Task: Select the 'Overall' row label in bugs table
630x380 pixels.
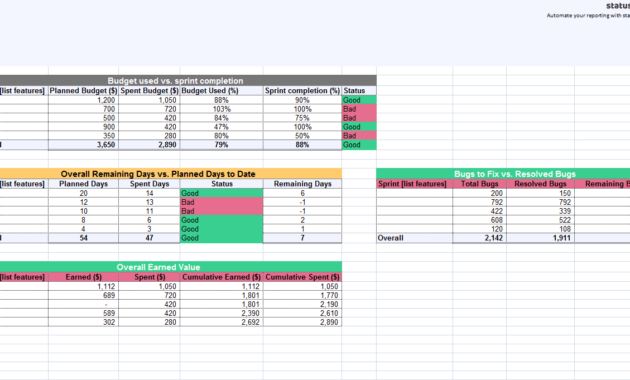Action: [x=414, y=238]
